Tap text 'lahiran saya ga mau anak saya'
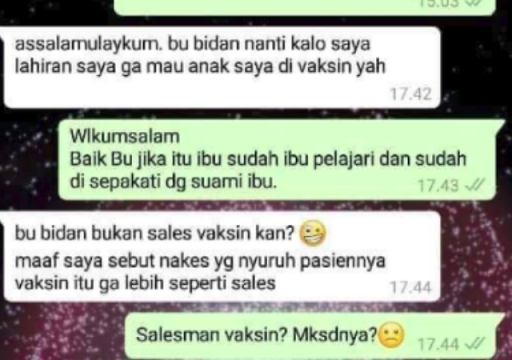512x360 pixels. [154, 67]
